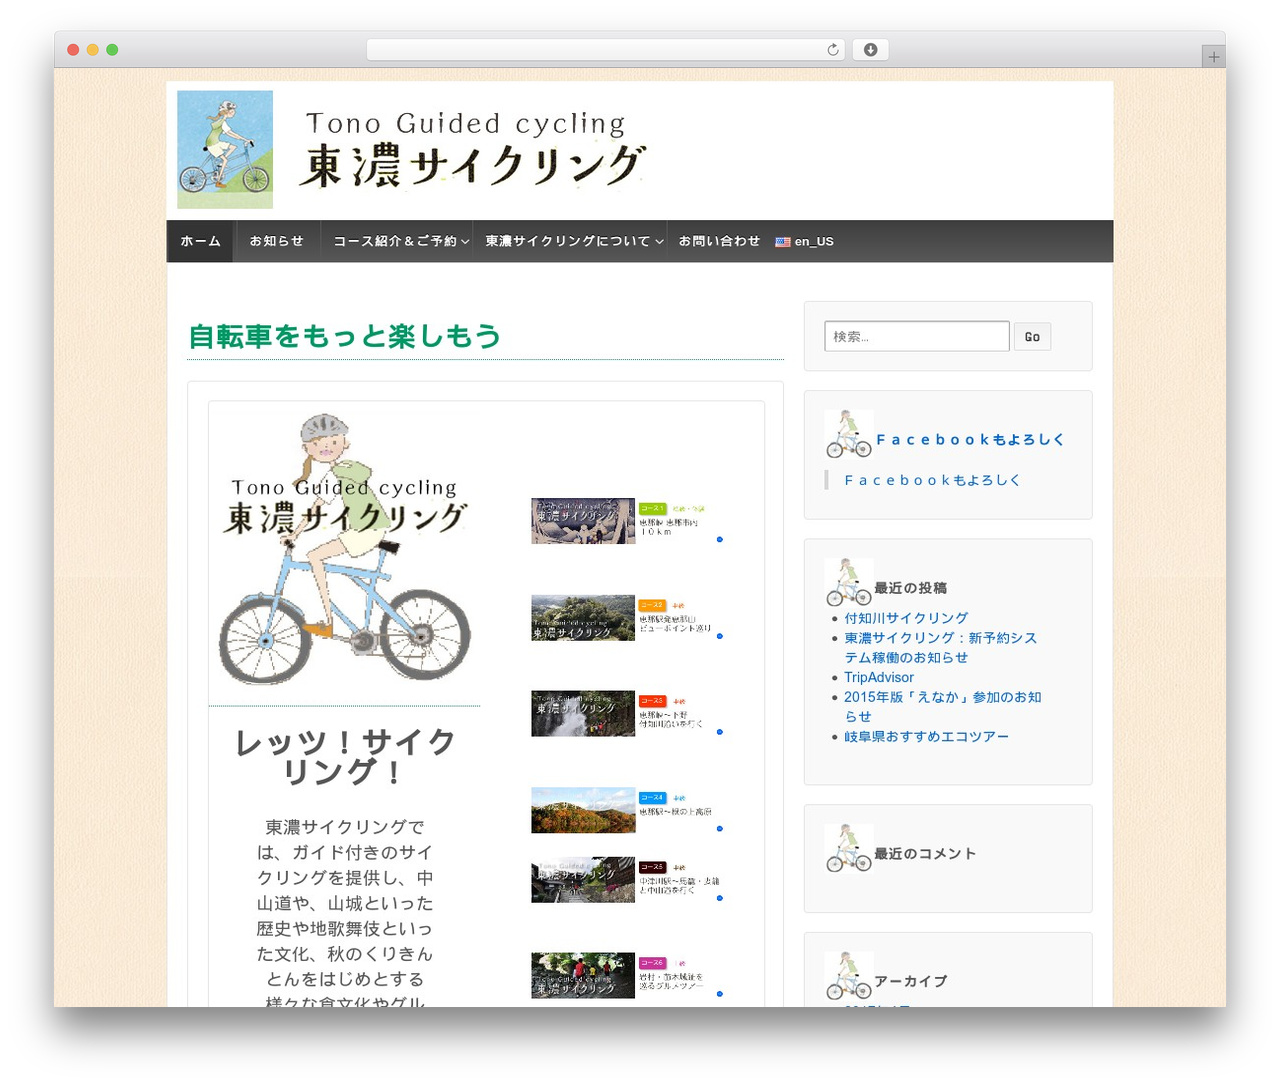This screenshot has height=1084, width=1280.
Task: Click the 検索 search input field
Action: (x=917, y=336)
